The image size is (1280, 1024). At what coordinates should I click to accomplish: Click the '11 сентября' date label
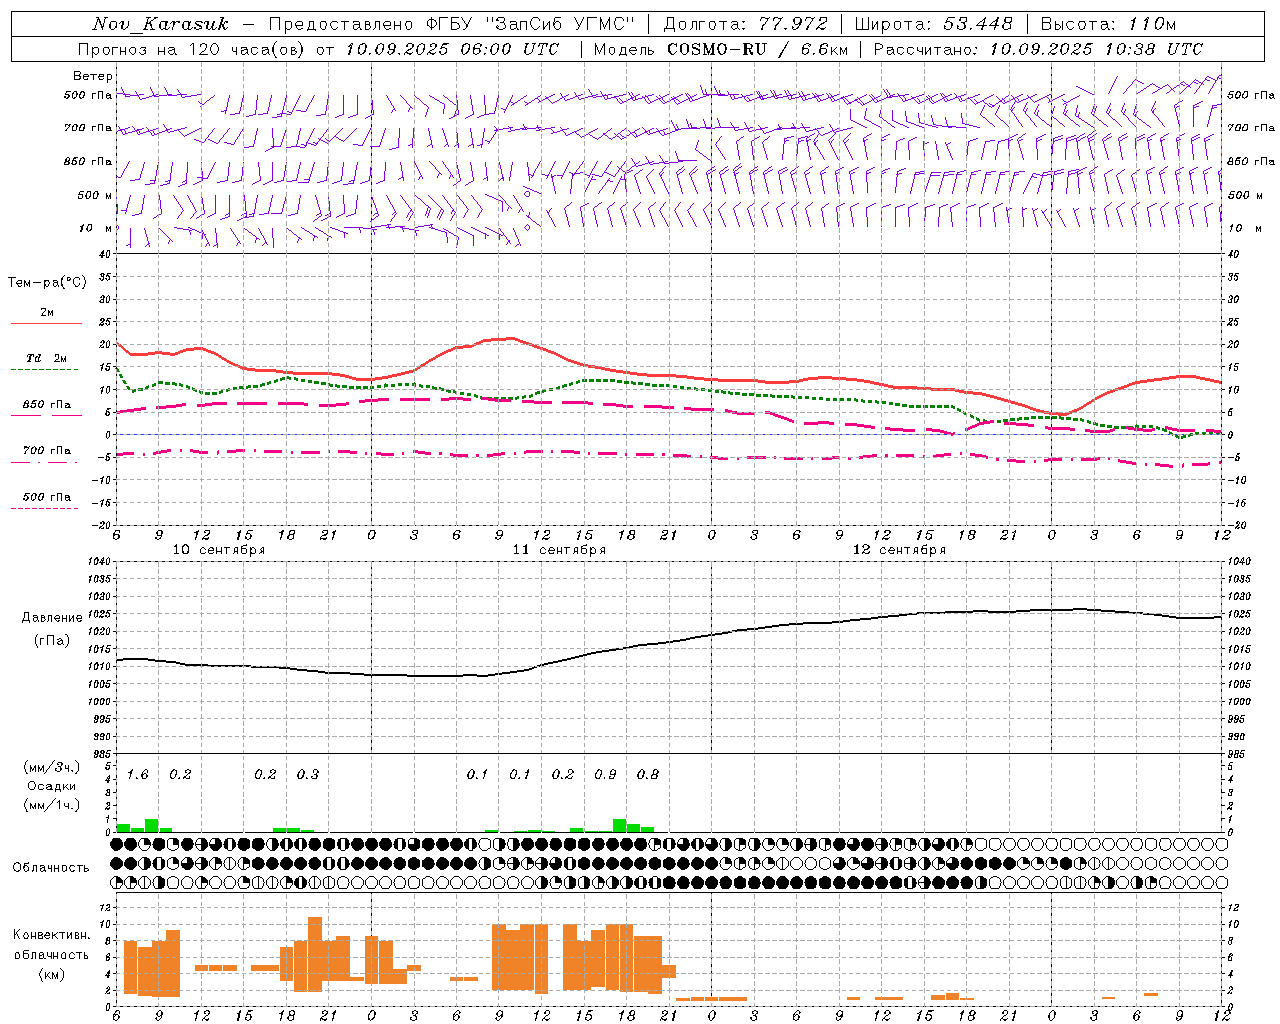pyautogui.click(x=559, y=550)
